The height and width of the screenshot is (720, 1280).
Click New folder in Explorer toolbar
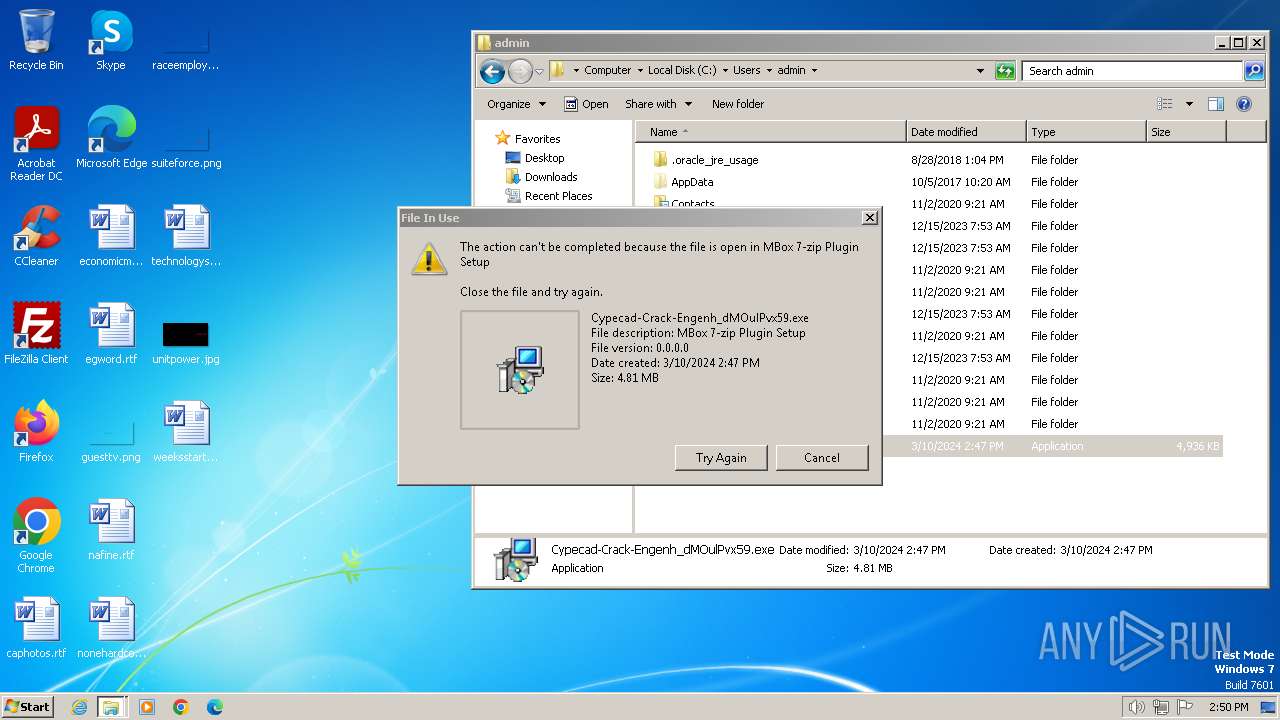tap(738, 104)
